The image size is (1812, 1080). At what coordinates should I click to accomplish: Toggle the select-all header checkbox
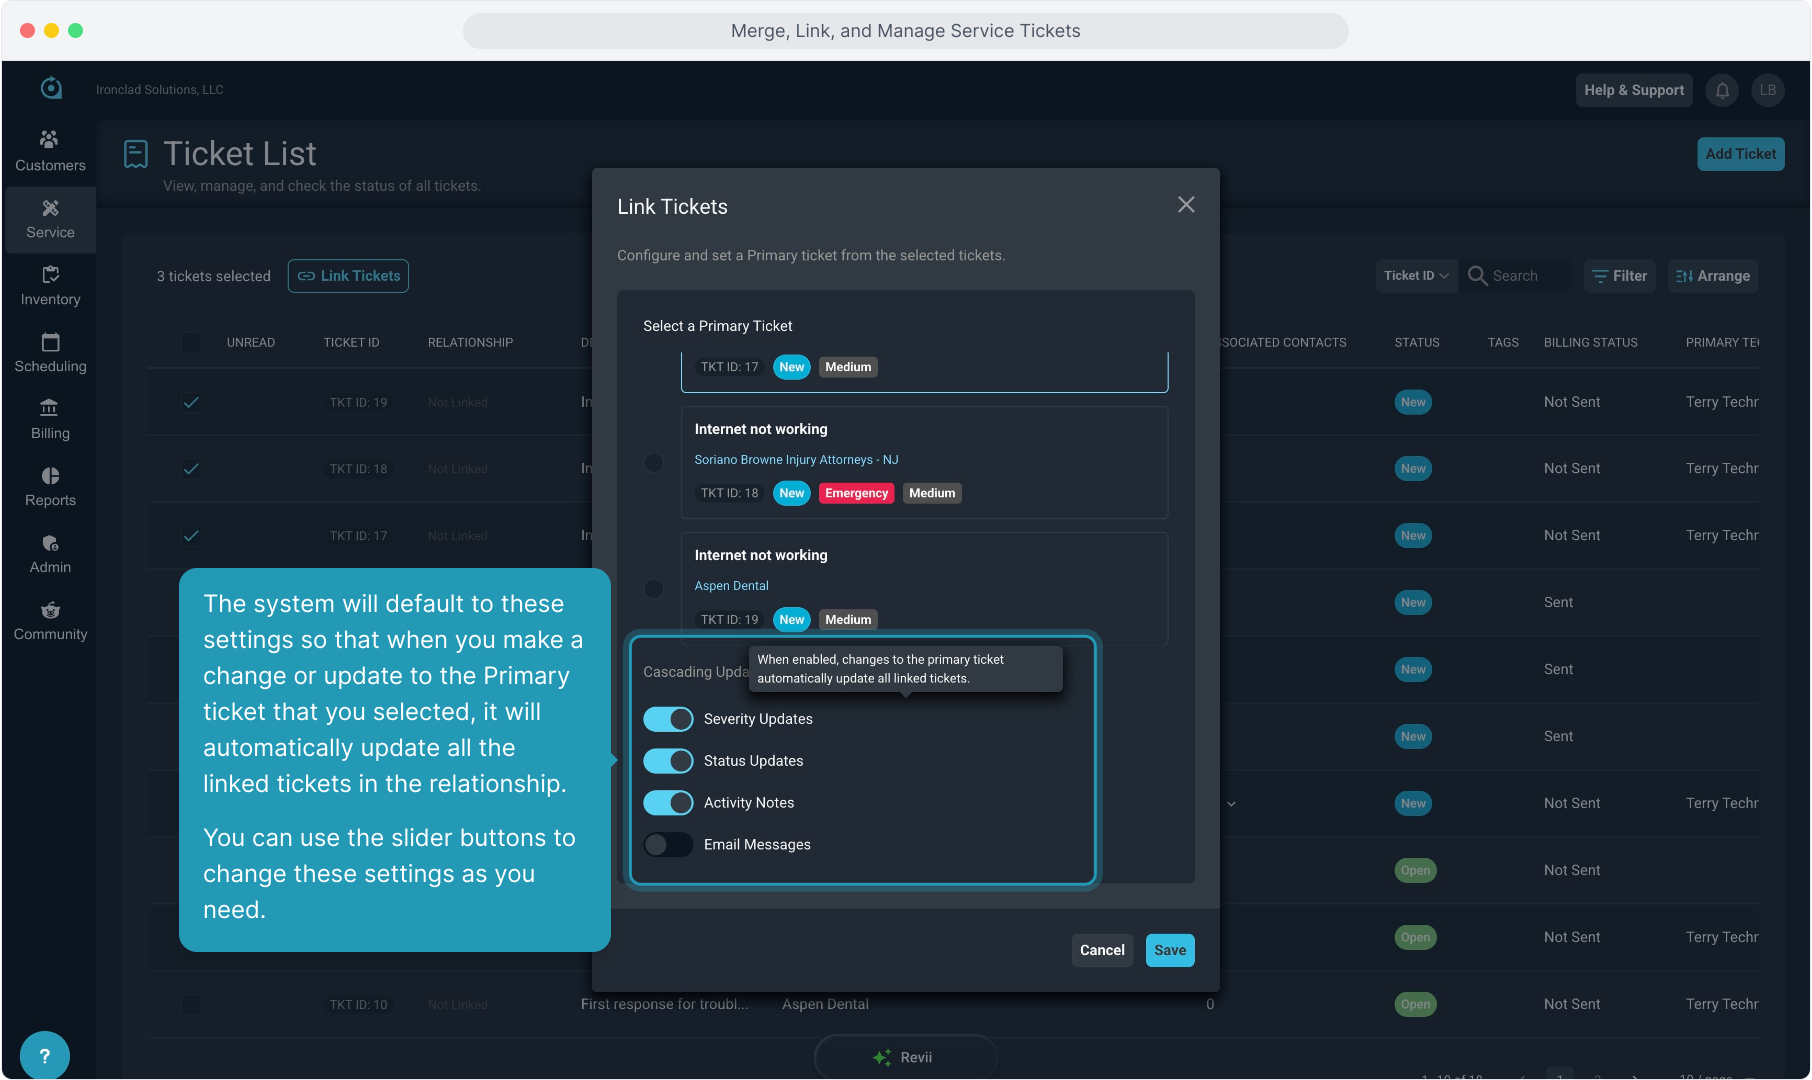[x=191, y=343]
